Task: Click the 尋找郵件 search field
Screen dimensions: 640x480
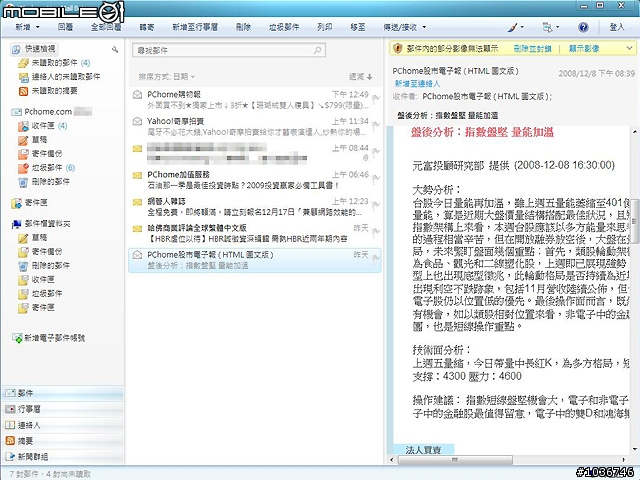Action: tap(229, 50)
